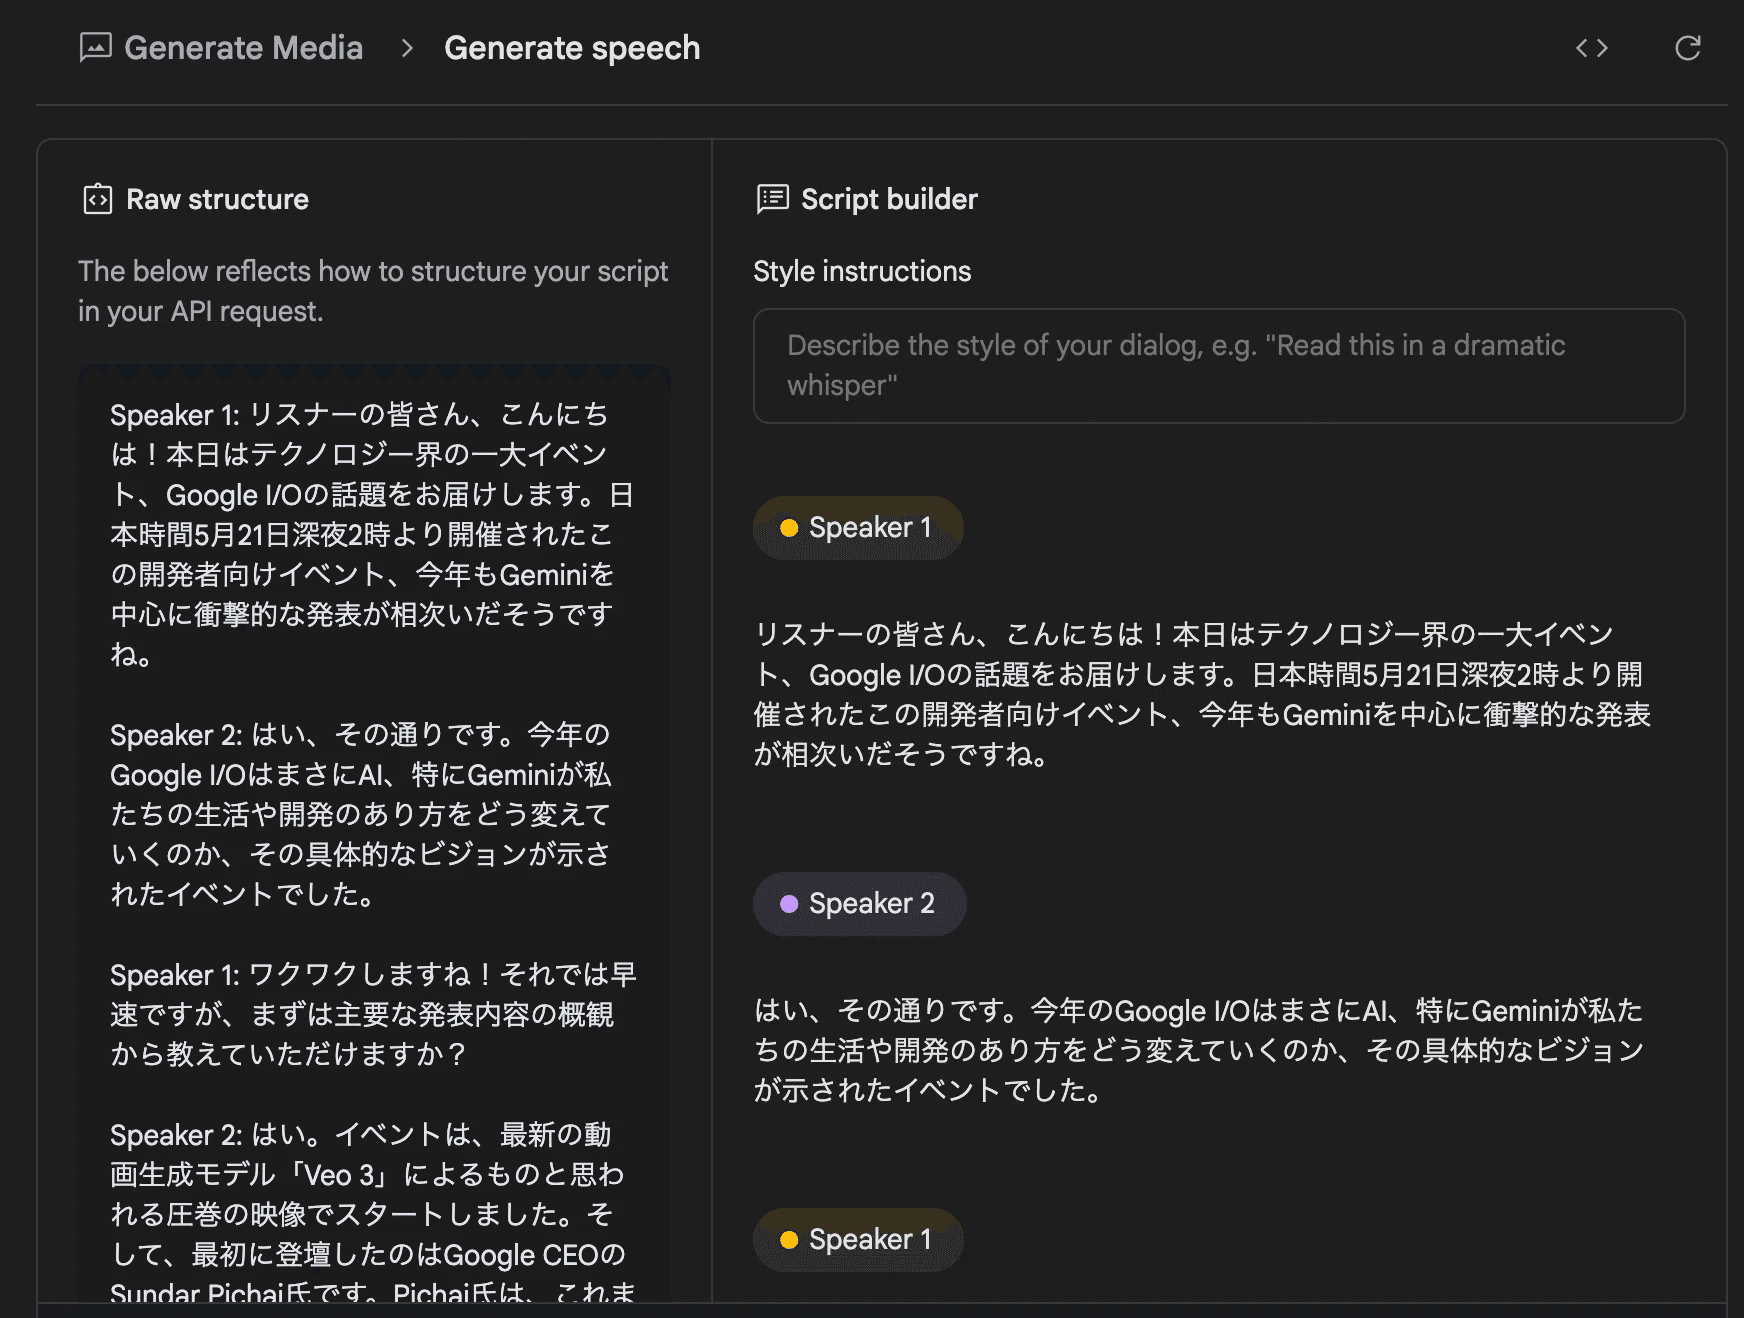Click yellow dot on Speaker 1 chip above リスナーの皆さん

pyautogui.click(x=789, y=528)
